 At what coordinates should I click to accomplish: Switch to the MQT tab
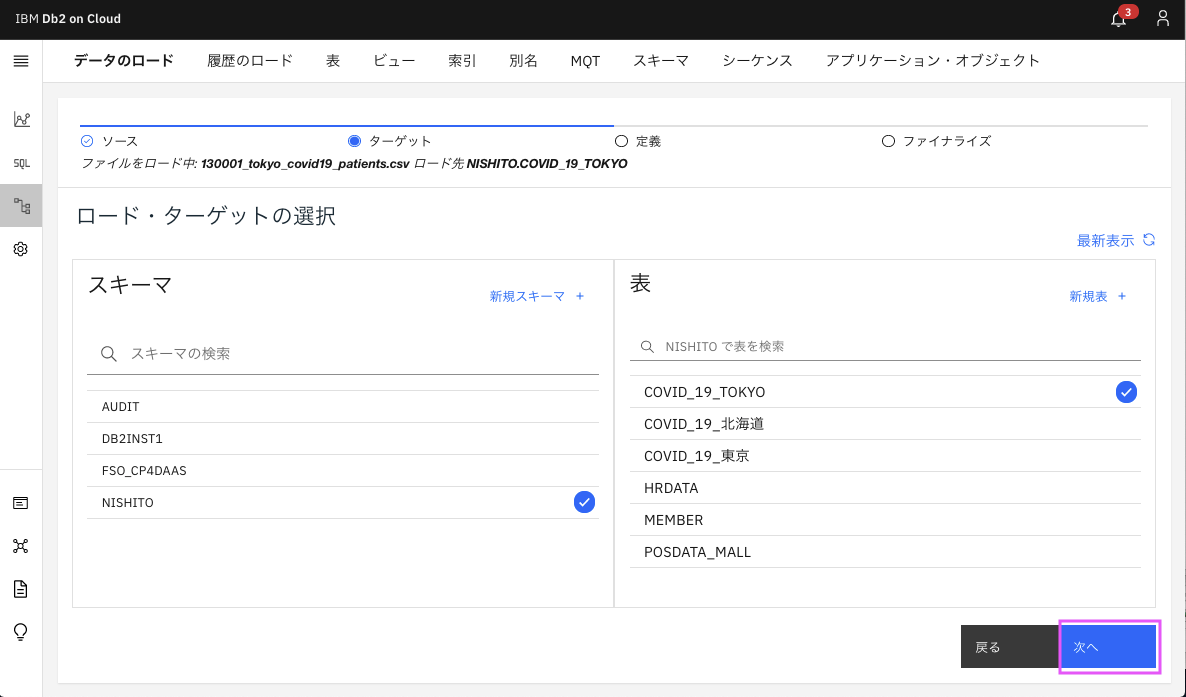pos(585,61)
